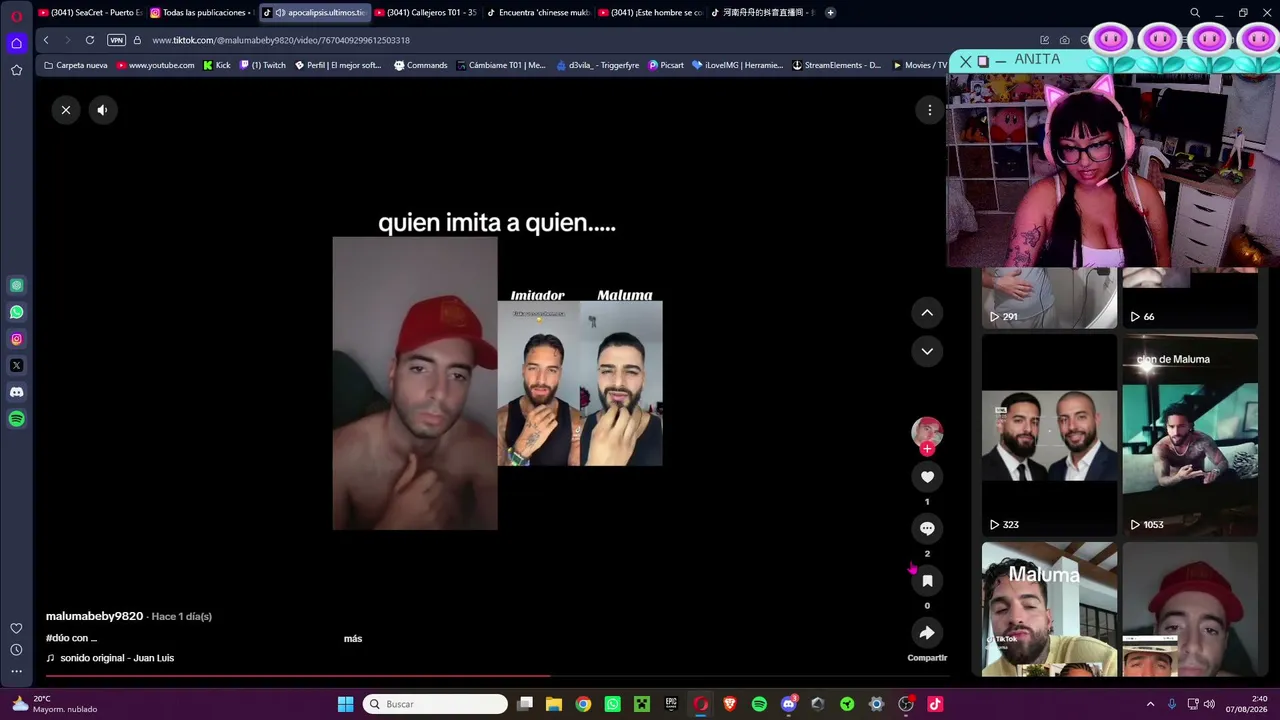Reload the TikTok page

[x=90, y=40]
